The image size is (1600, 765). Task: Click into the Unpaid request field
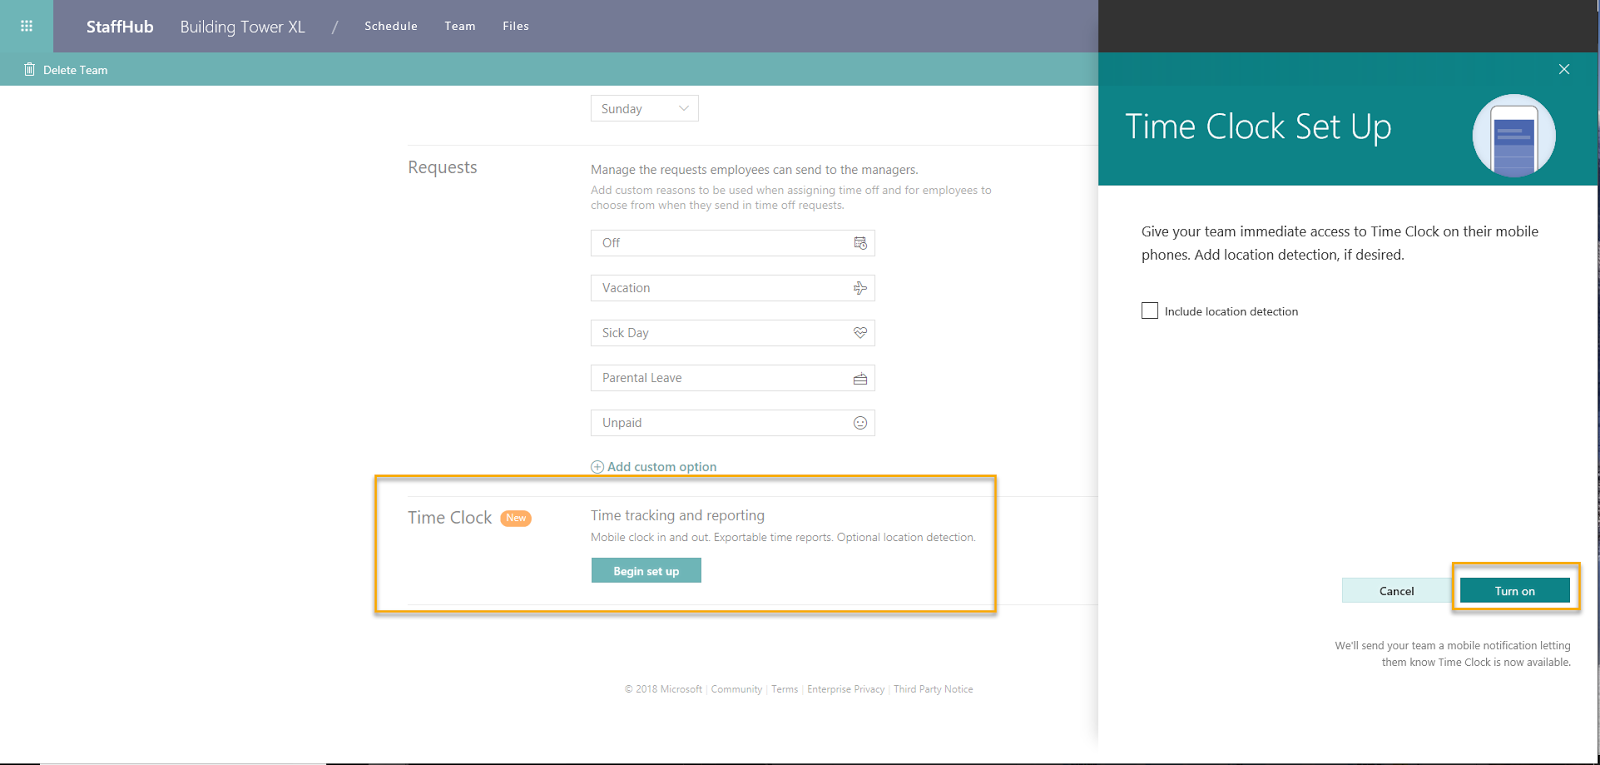[733, 423]
